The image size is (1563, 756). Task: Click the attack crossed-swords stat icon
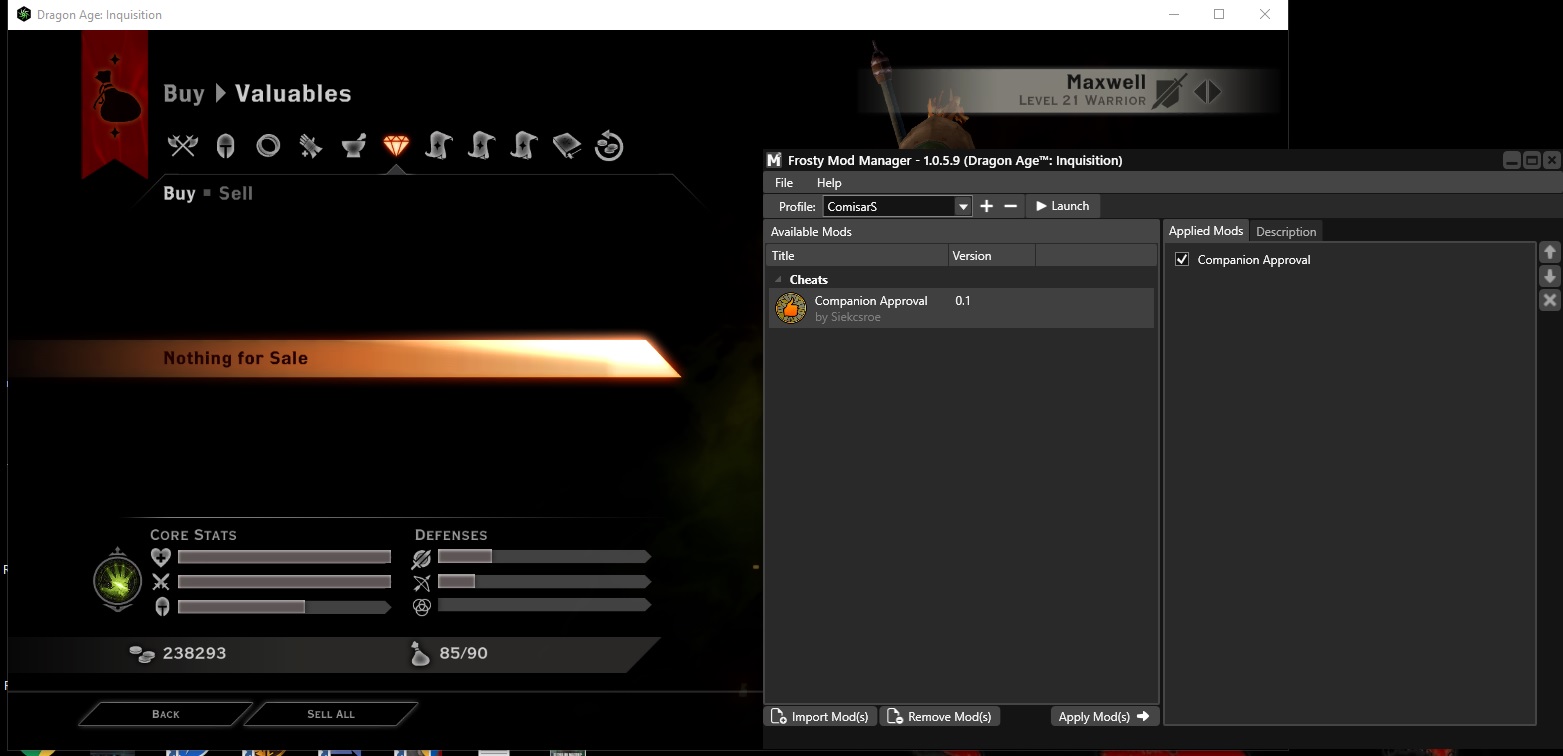point(161,582)
